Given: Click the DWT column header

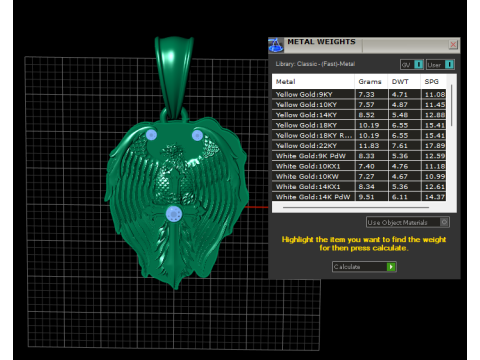Looking at the screenshot, I should point(404,82).
